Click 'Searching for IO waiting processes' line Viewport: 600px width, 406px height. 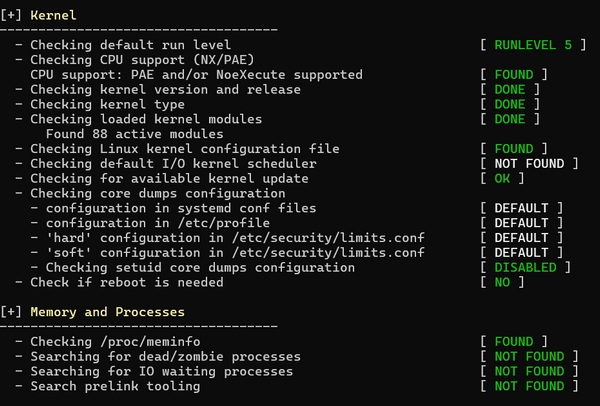coord(161,371)
